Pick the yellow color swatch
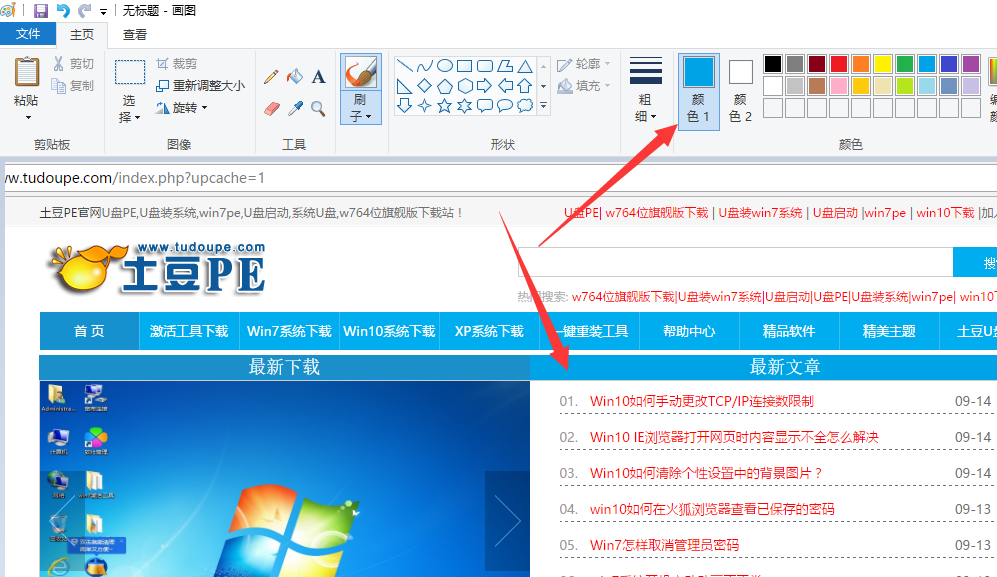997x577 pixels. click(883, 64)
